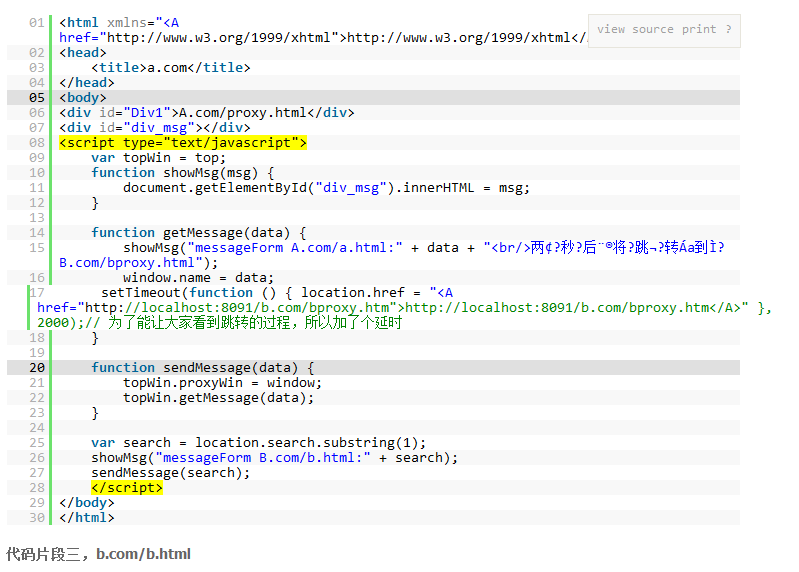799x572 pixels.
Task: Click the var search substring line
Action: [258, 443]
